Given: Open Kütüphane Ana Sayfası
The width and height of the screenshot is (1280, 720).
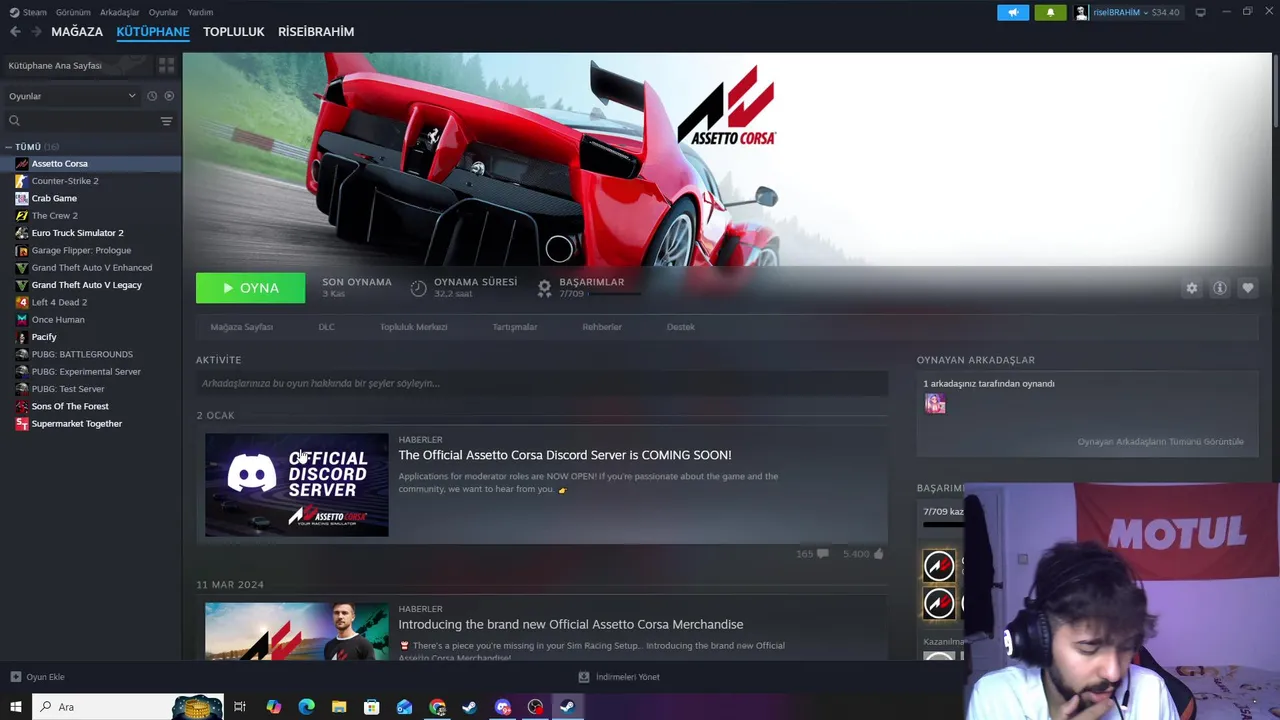Looking at the screenshot, I should [x=55, y=66].
